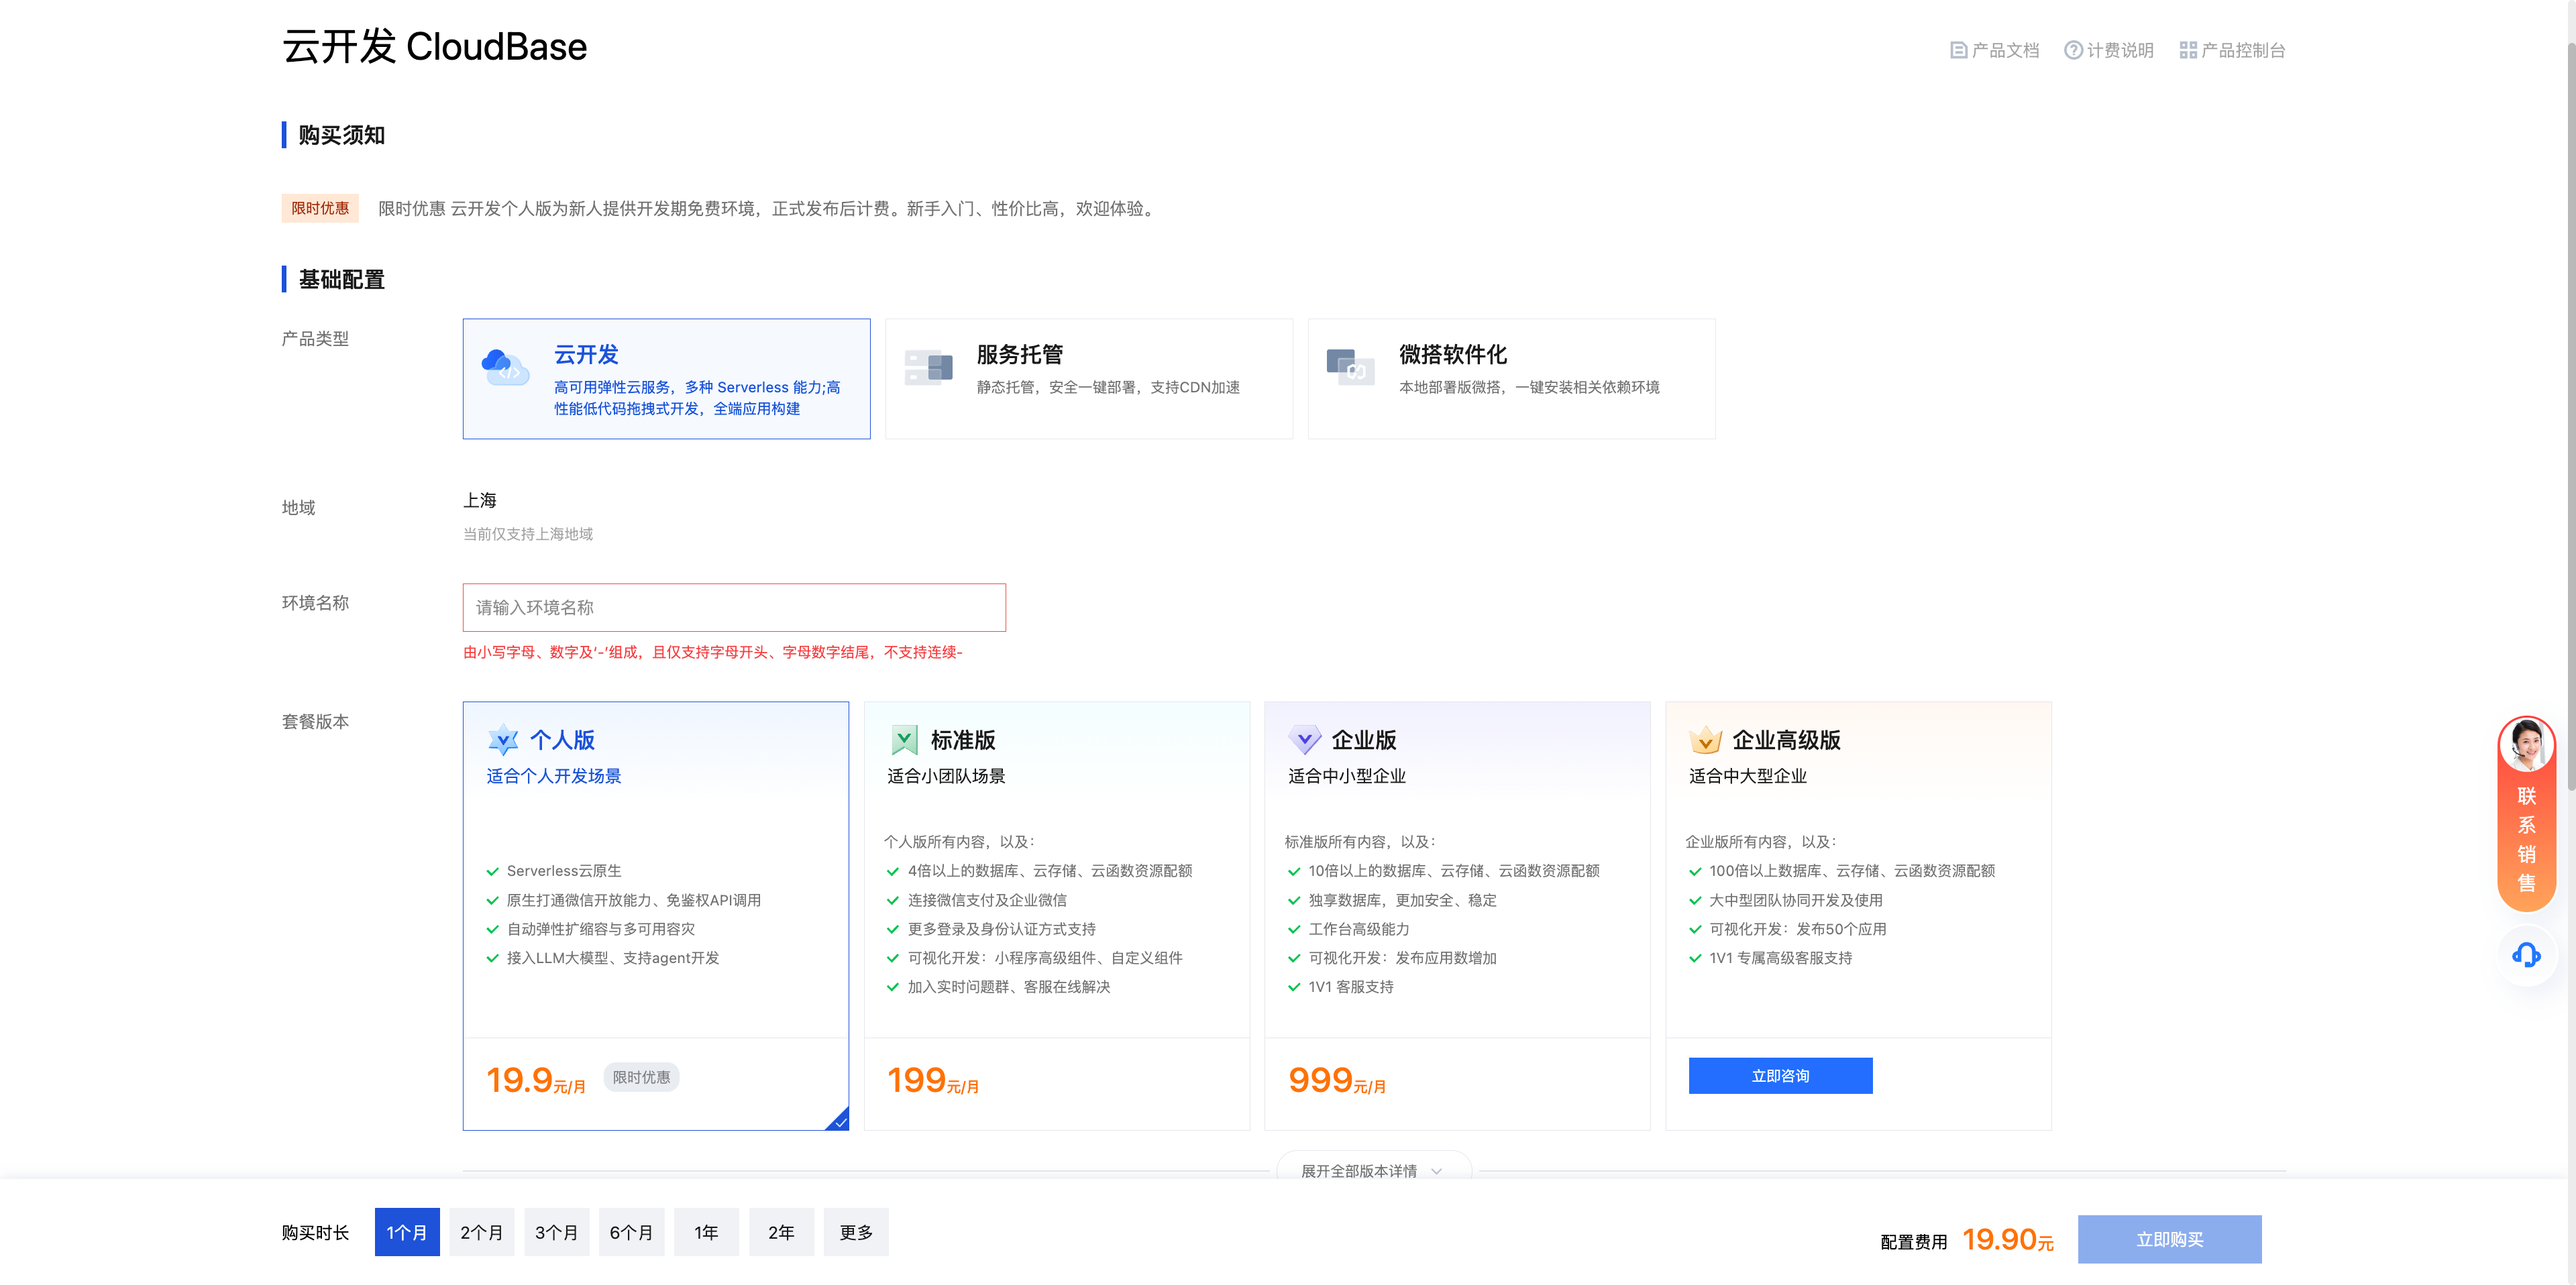Open 计费说明 billing help link

(2109, 50)
